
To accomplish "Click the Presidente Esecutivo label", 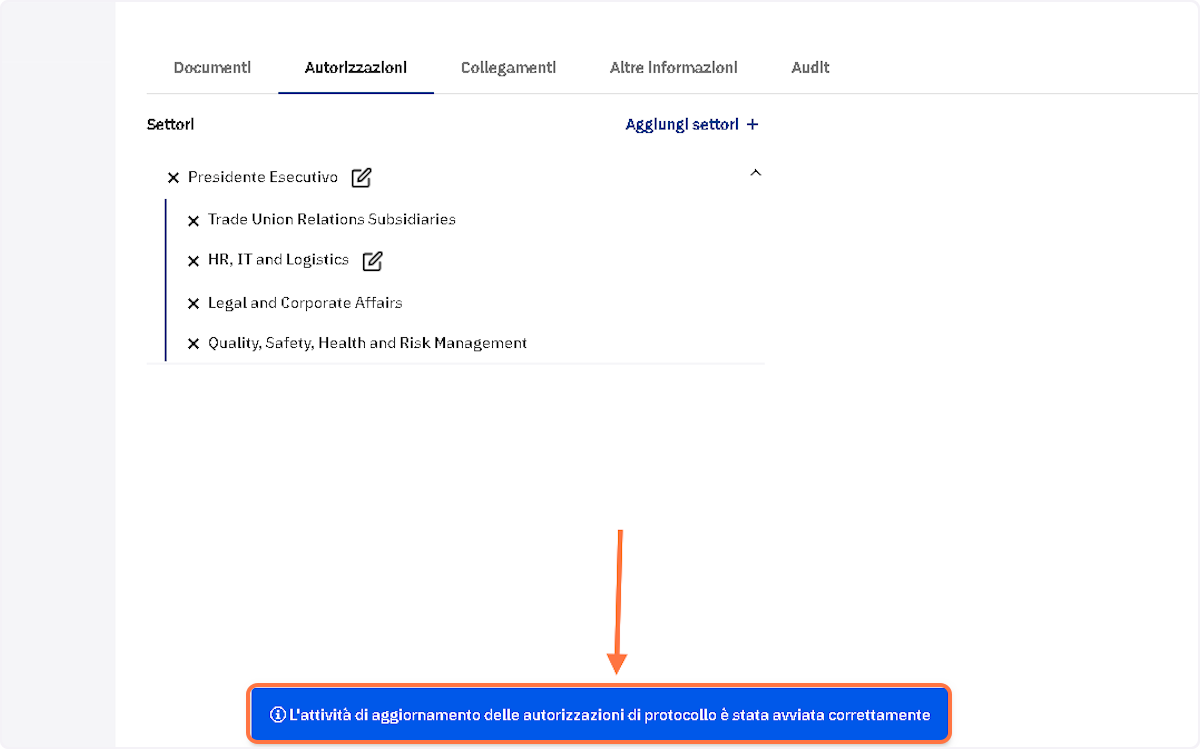I will click(263, 177).
